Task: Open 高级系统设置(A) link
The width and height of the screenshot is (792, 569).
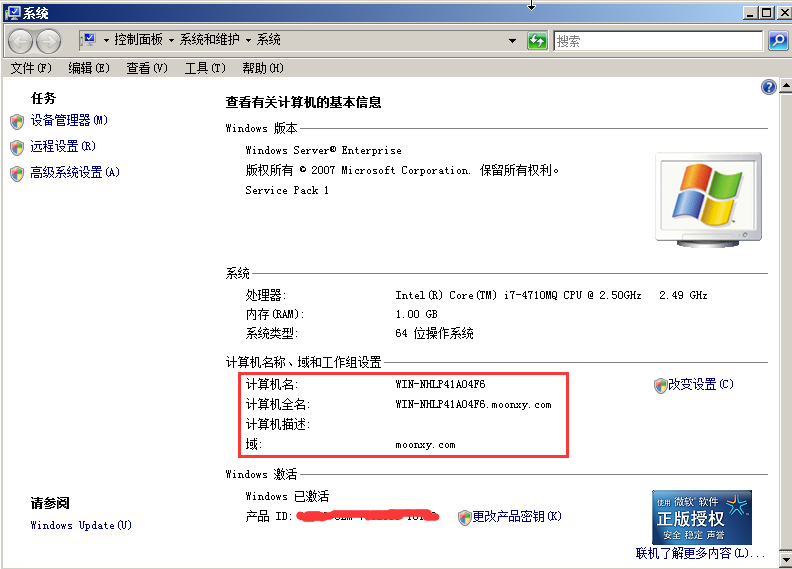Action: click(75, 173)
